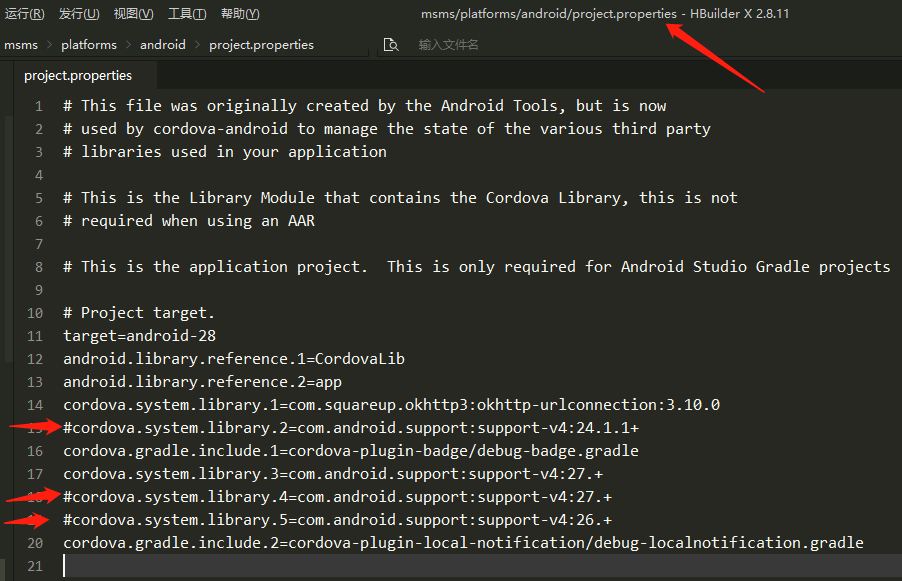Select the project.properties editor tab
This screenshot has width=902, height=581.
pos(78,75)
